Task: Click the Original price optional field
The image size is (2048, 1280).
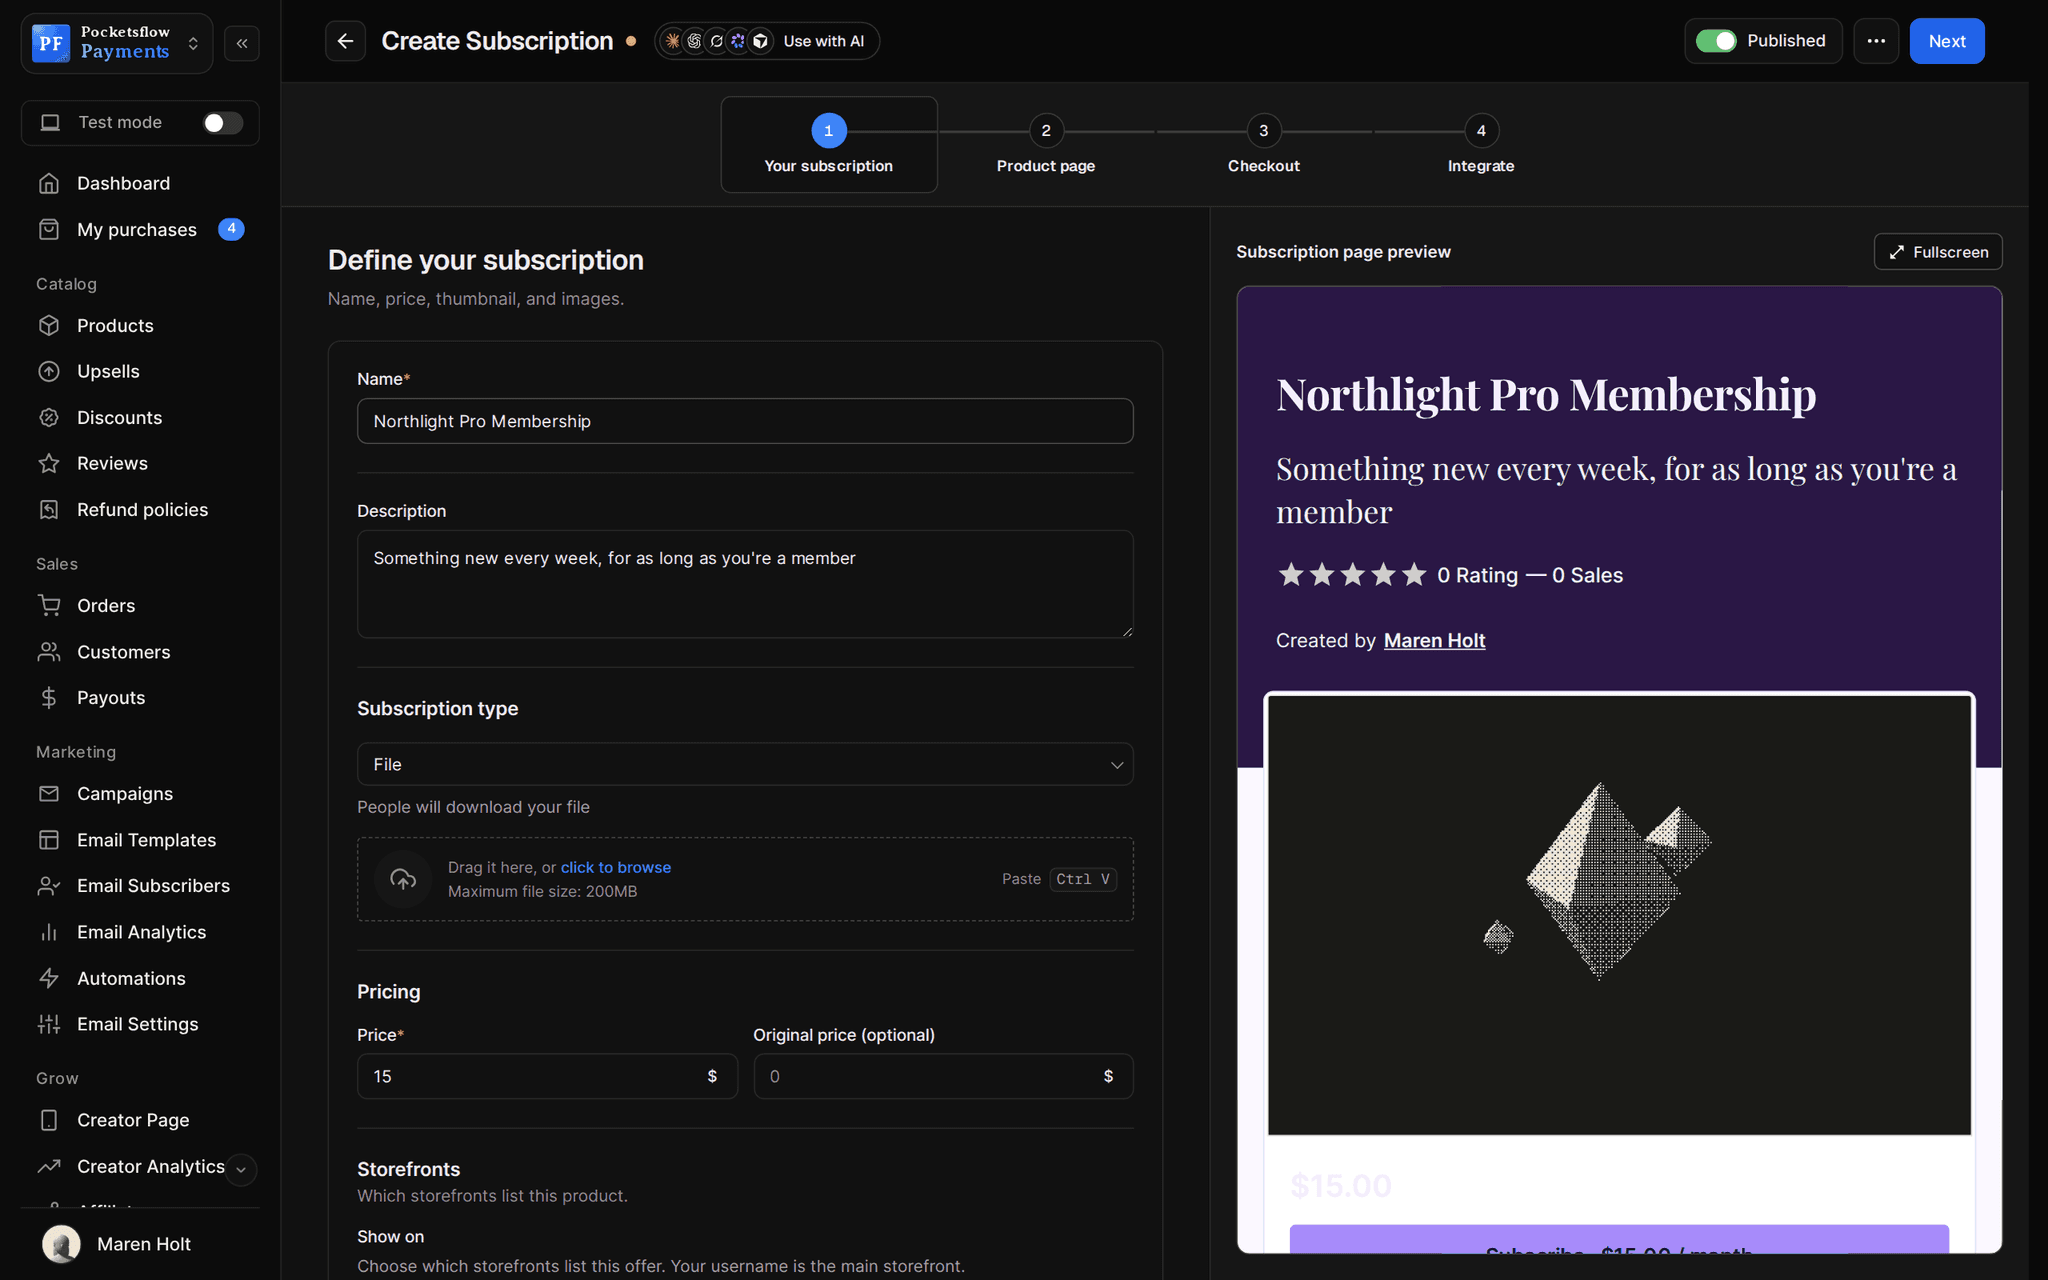Action: point(943,1076)
